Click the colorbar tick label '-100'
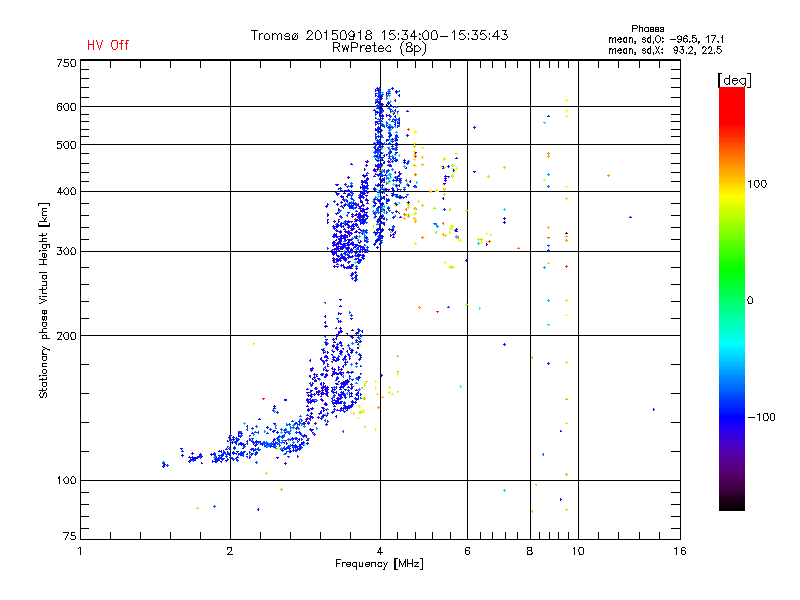The width and height of the screenshot is (800, 600). pos(761,417)
